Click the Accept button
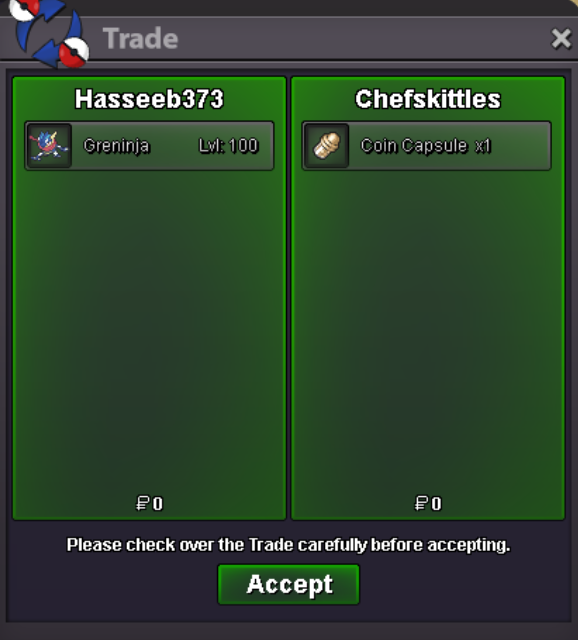The height and width of the screenshot is (640, 578). coord(289,584)
